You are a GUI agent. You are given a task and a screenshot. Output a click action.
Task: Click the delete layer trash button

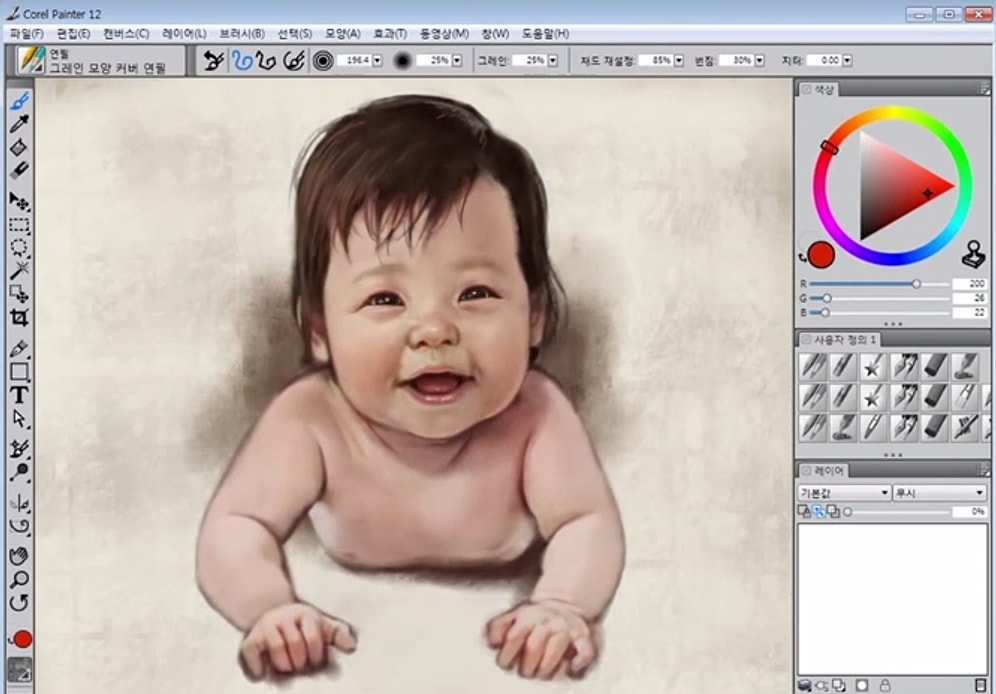(980, 686)
